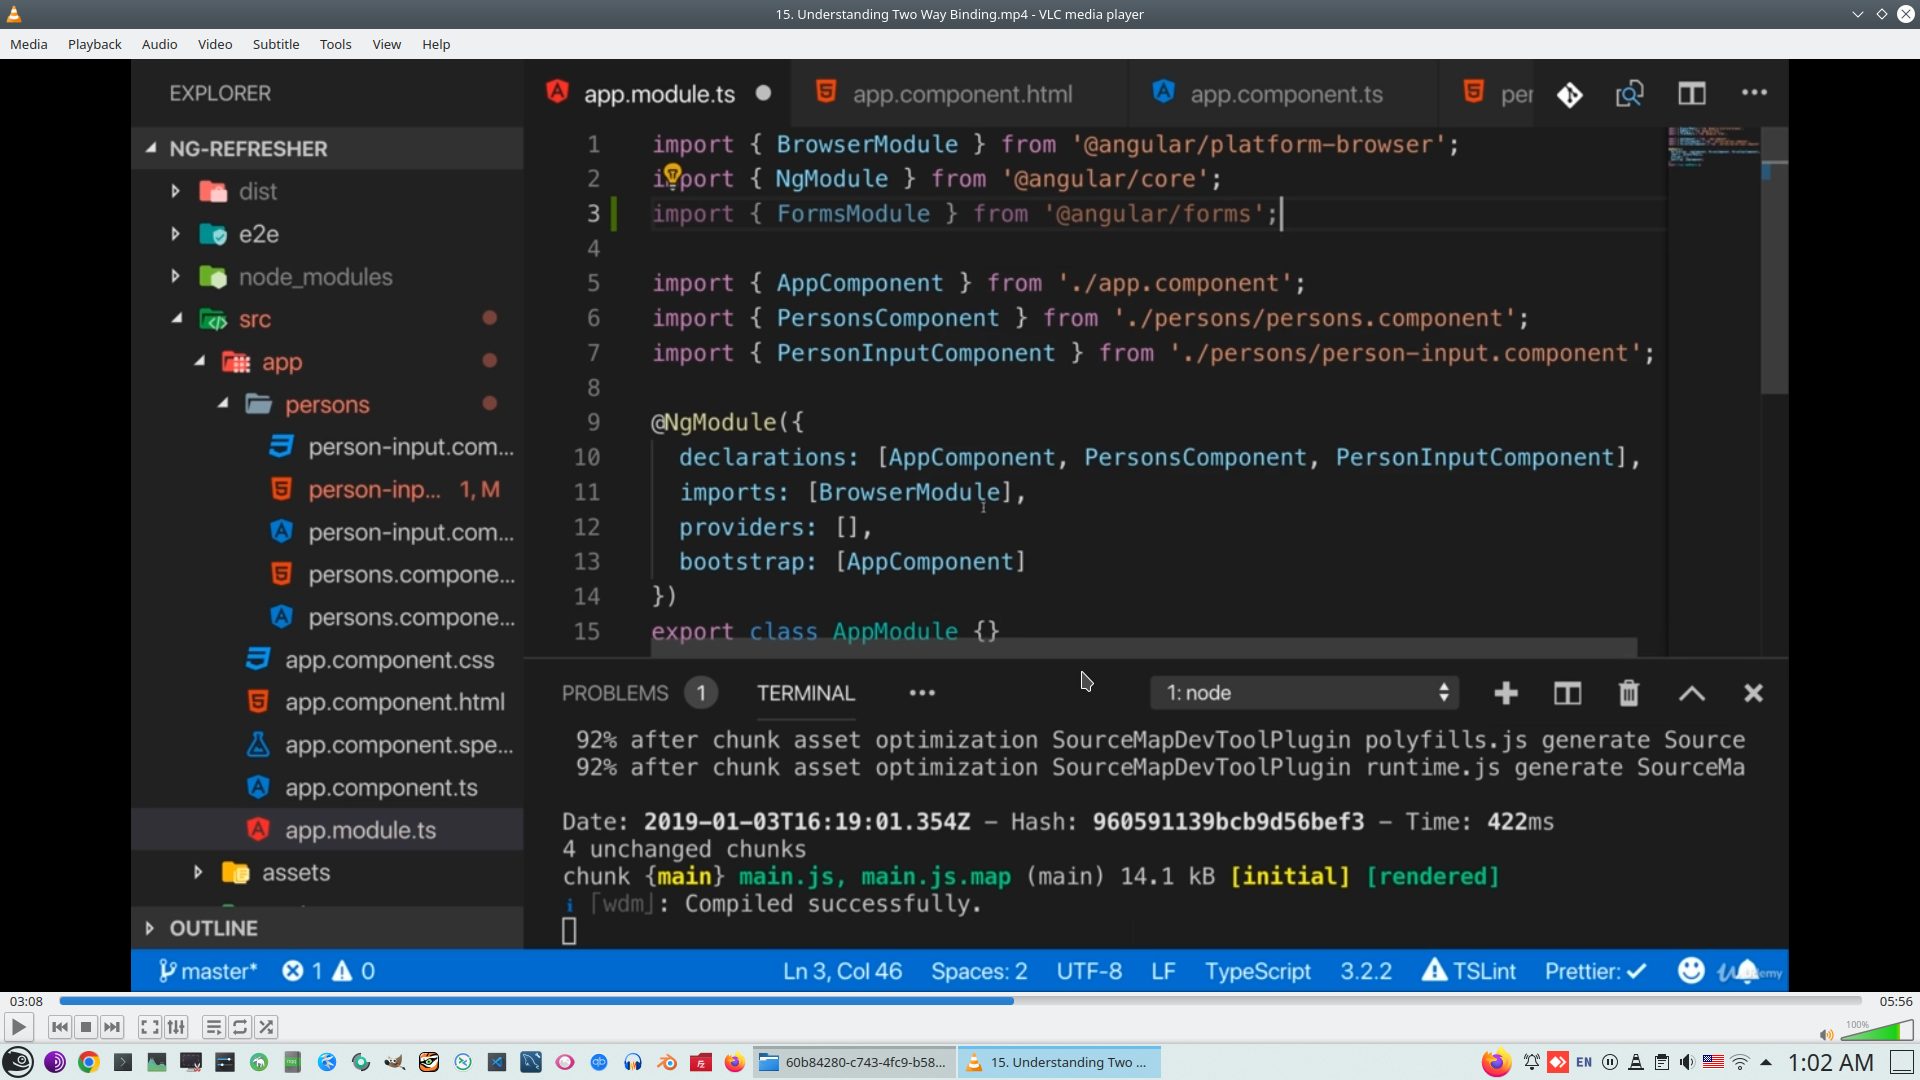Screen dimensions: 1920x1080
Task: Toggle fullscreen video mode
Action: [x=149, y=1027]
